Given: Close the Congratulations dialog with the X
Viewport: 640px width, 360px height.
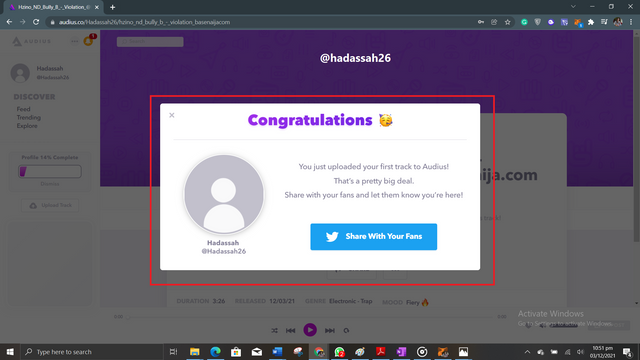Looking at the screenshot, I should [172, 115].
